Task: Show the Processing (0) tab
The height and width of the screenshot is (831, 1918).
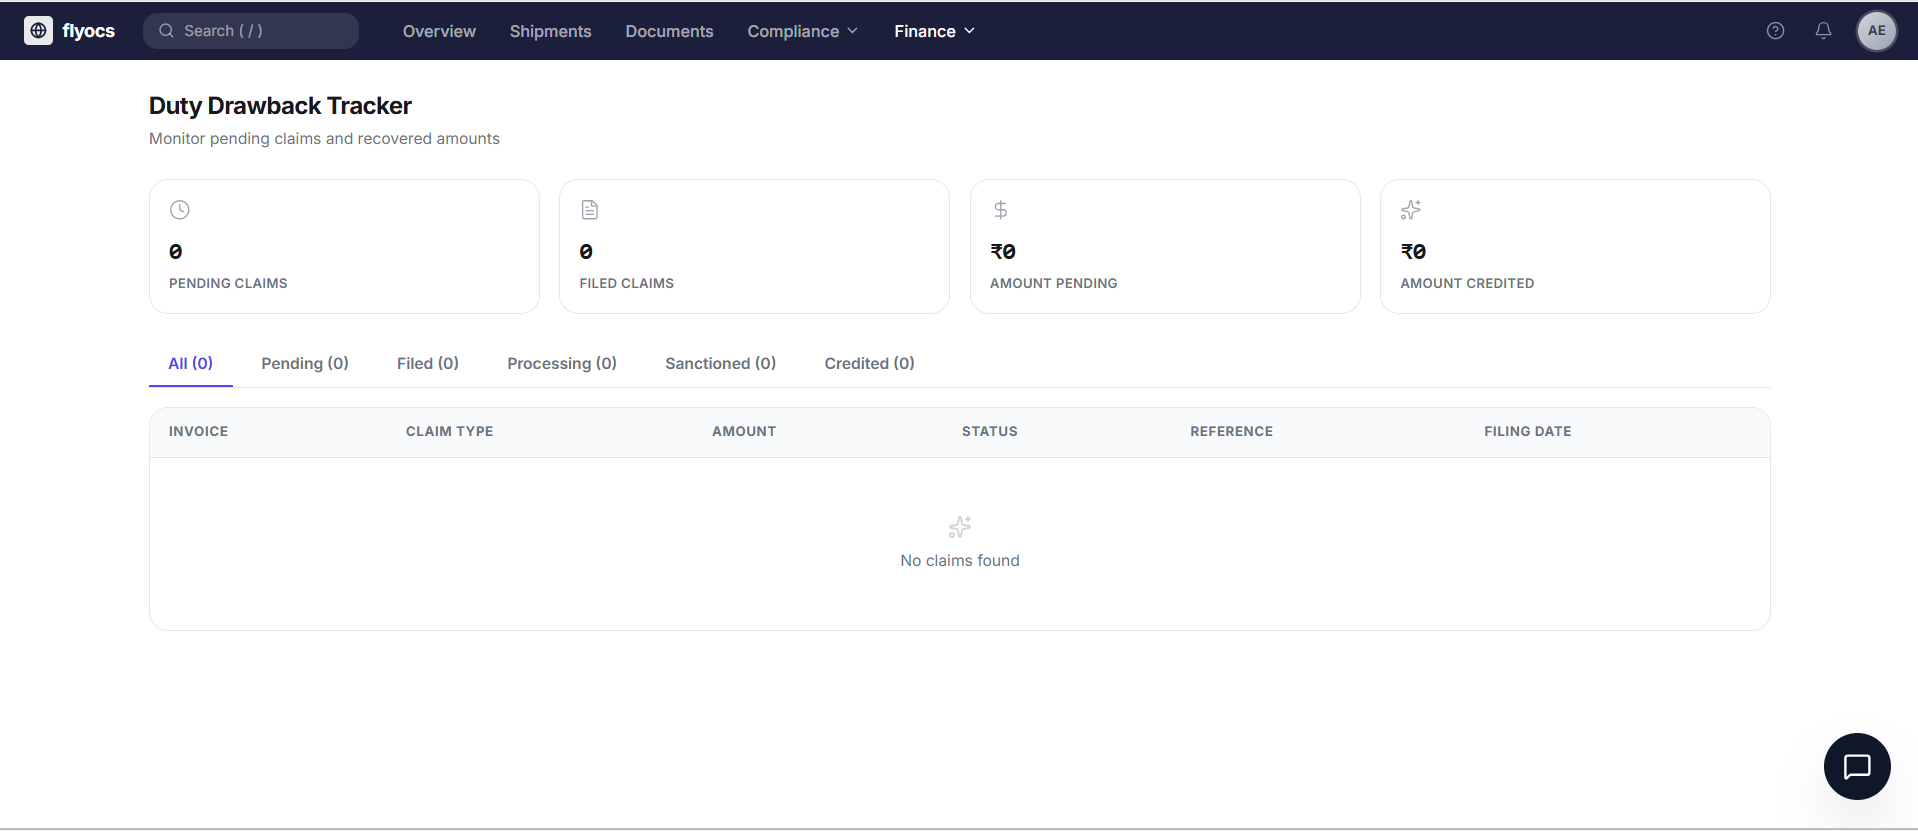Action: click(x=561, y=363)
